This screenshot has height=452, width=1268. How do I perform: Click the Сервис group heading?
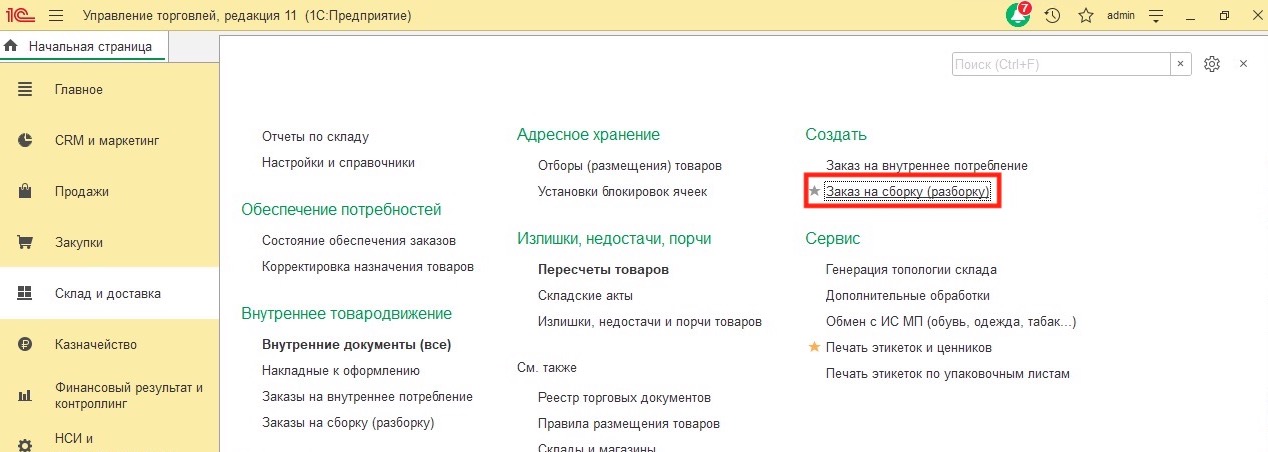pos(833,239)
